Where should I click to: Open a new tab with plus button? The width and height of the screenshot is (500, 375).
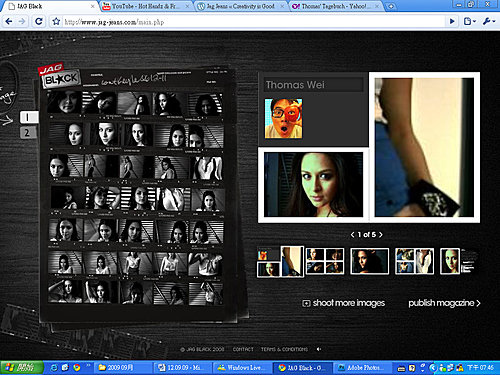pyautogui.click(x=391, y=6)
